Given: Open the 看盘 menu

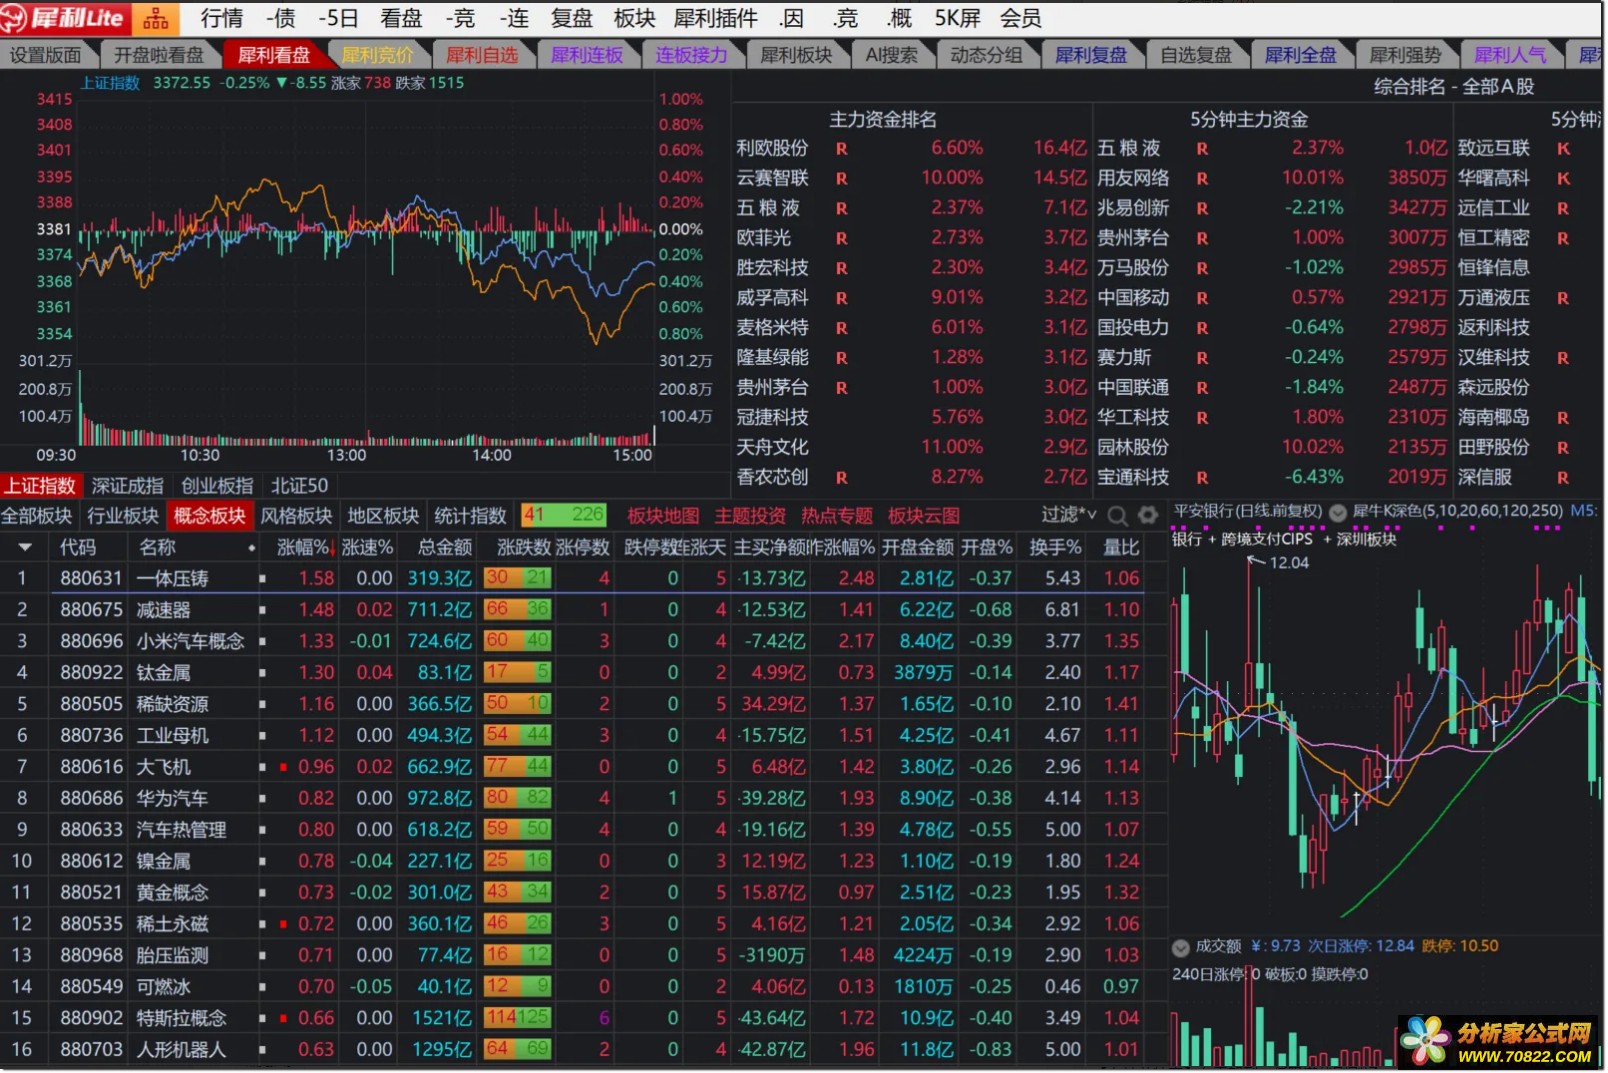Looking at the screenshot, I should pos(400,19).
